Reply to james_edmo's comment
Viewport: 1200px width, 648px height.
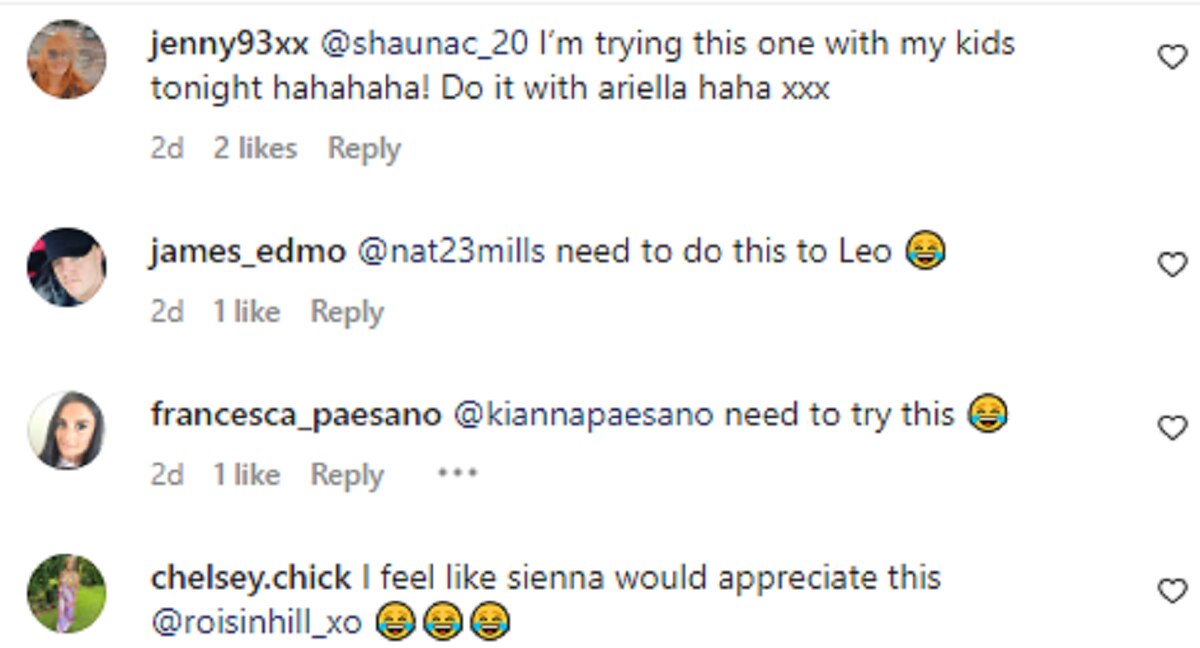click(346, 312)
